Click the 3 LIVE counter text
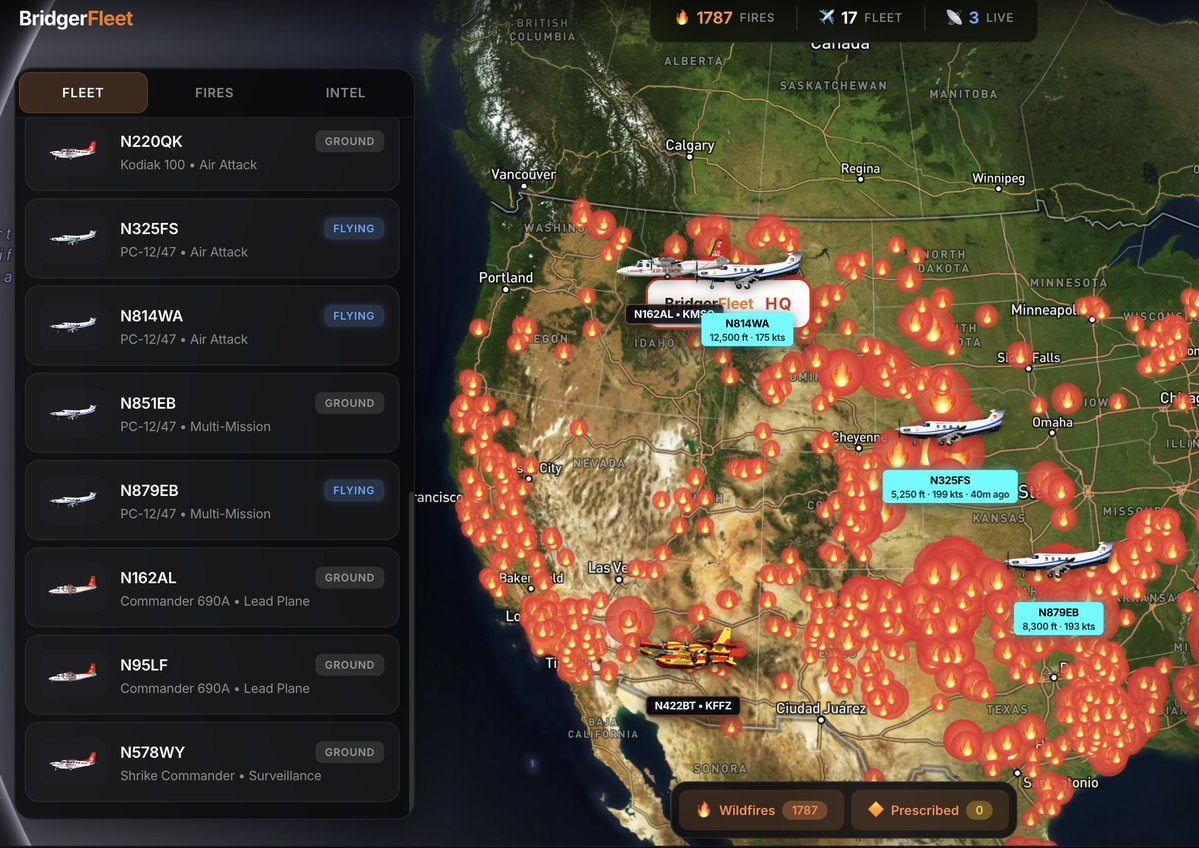The width and height of the screenshot is (1199, 848). tap(991, 18)
